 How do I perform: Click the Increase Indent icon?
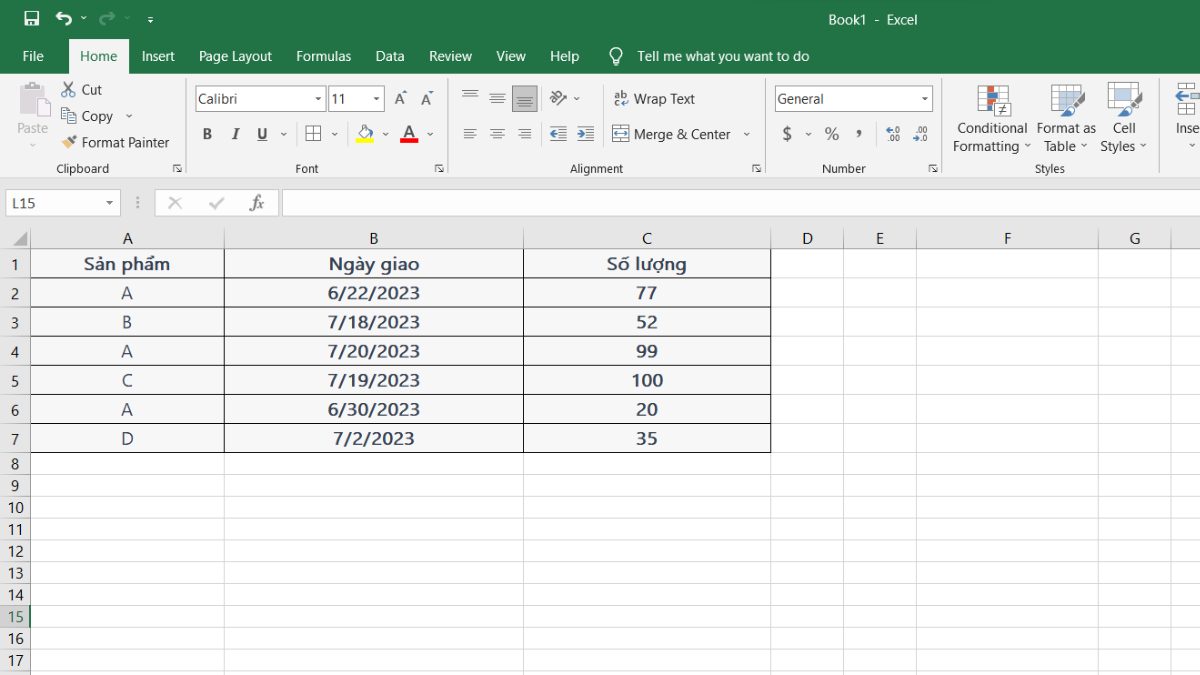[x=586, y=134]
